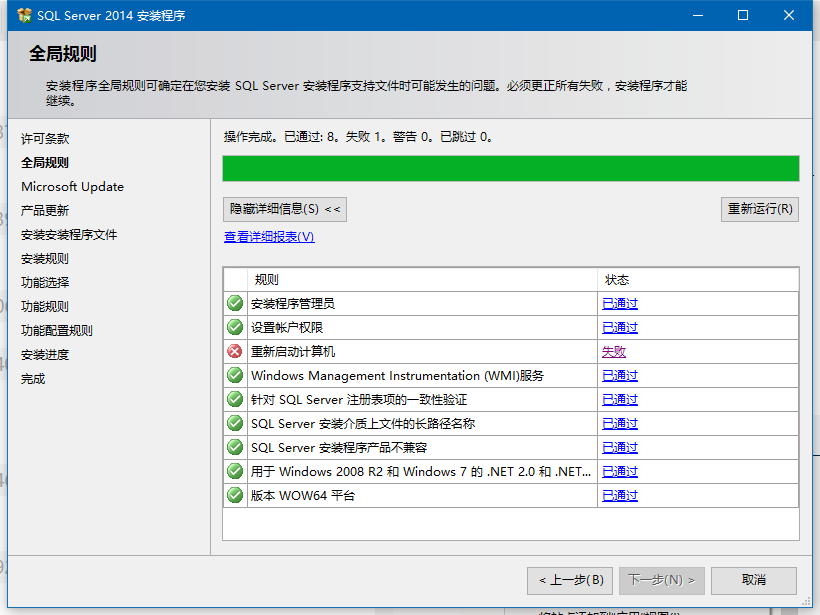This screenshot has height=615, width=820.
Task: Click rule text SQL Server 安装介质上文件的长路径名称
Action: [363, 424]
